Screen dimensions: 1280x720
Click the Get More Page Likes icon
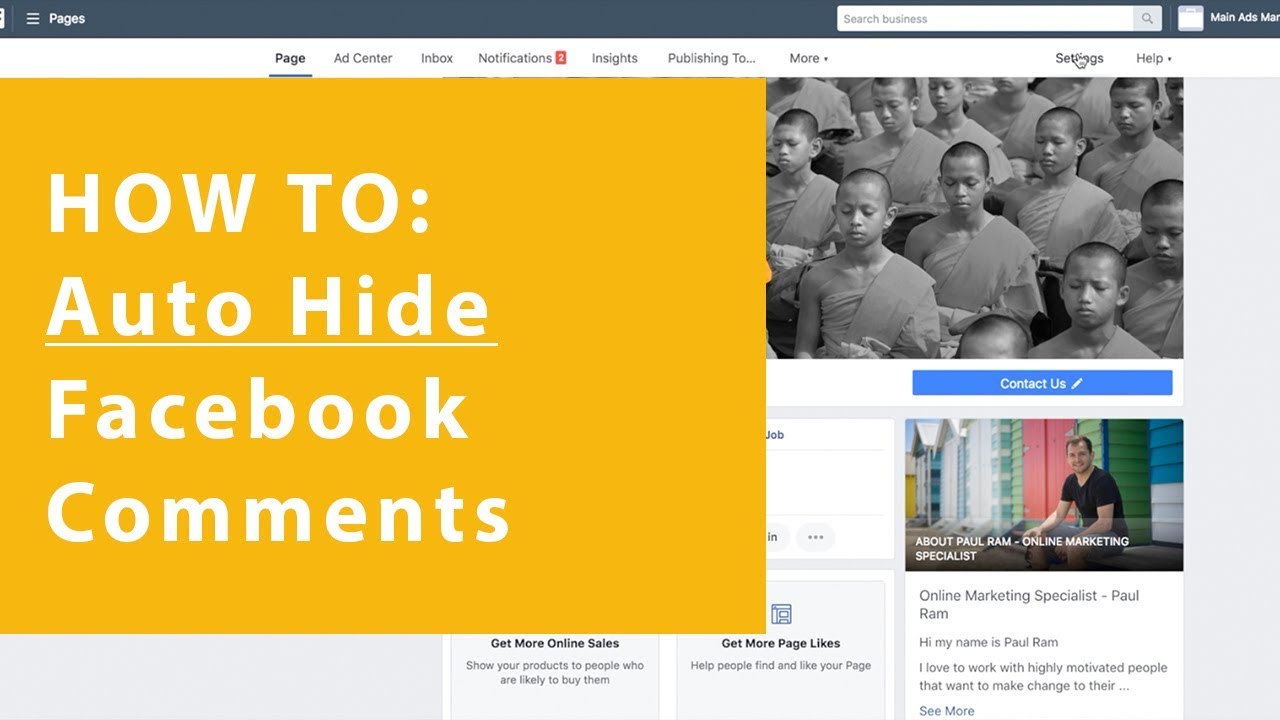pos(781,614)
